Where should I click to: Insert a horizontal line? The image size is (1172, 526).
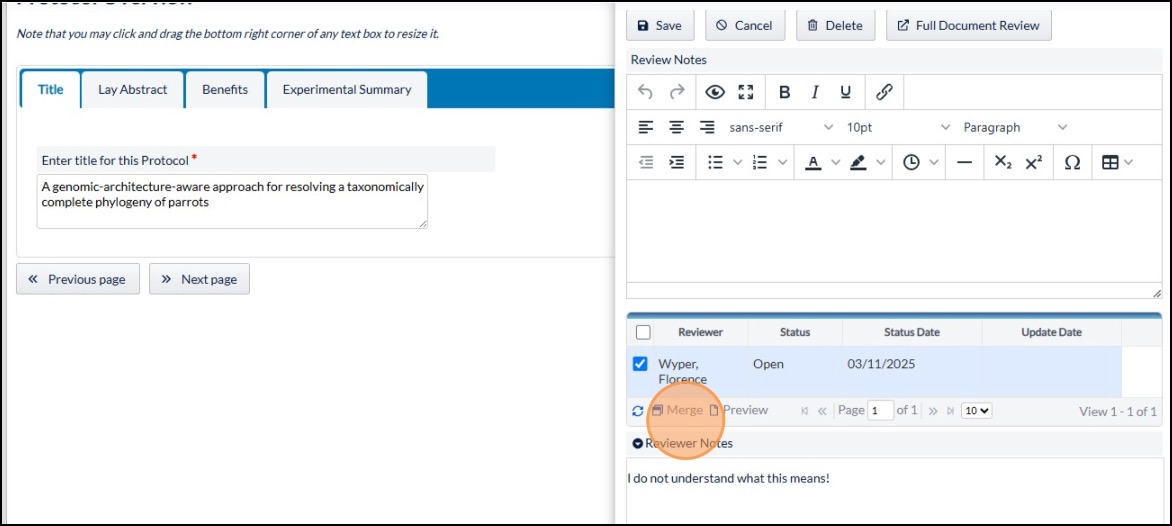point(964,162)
